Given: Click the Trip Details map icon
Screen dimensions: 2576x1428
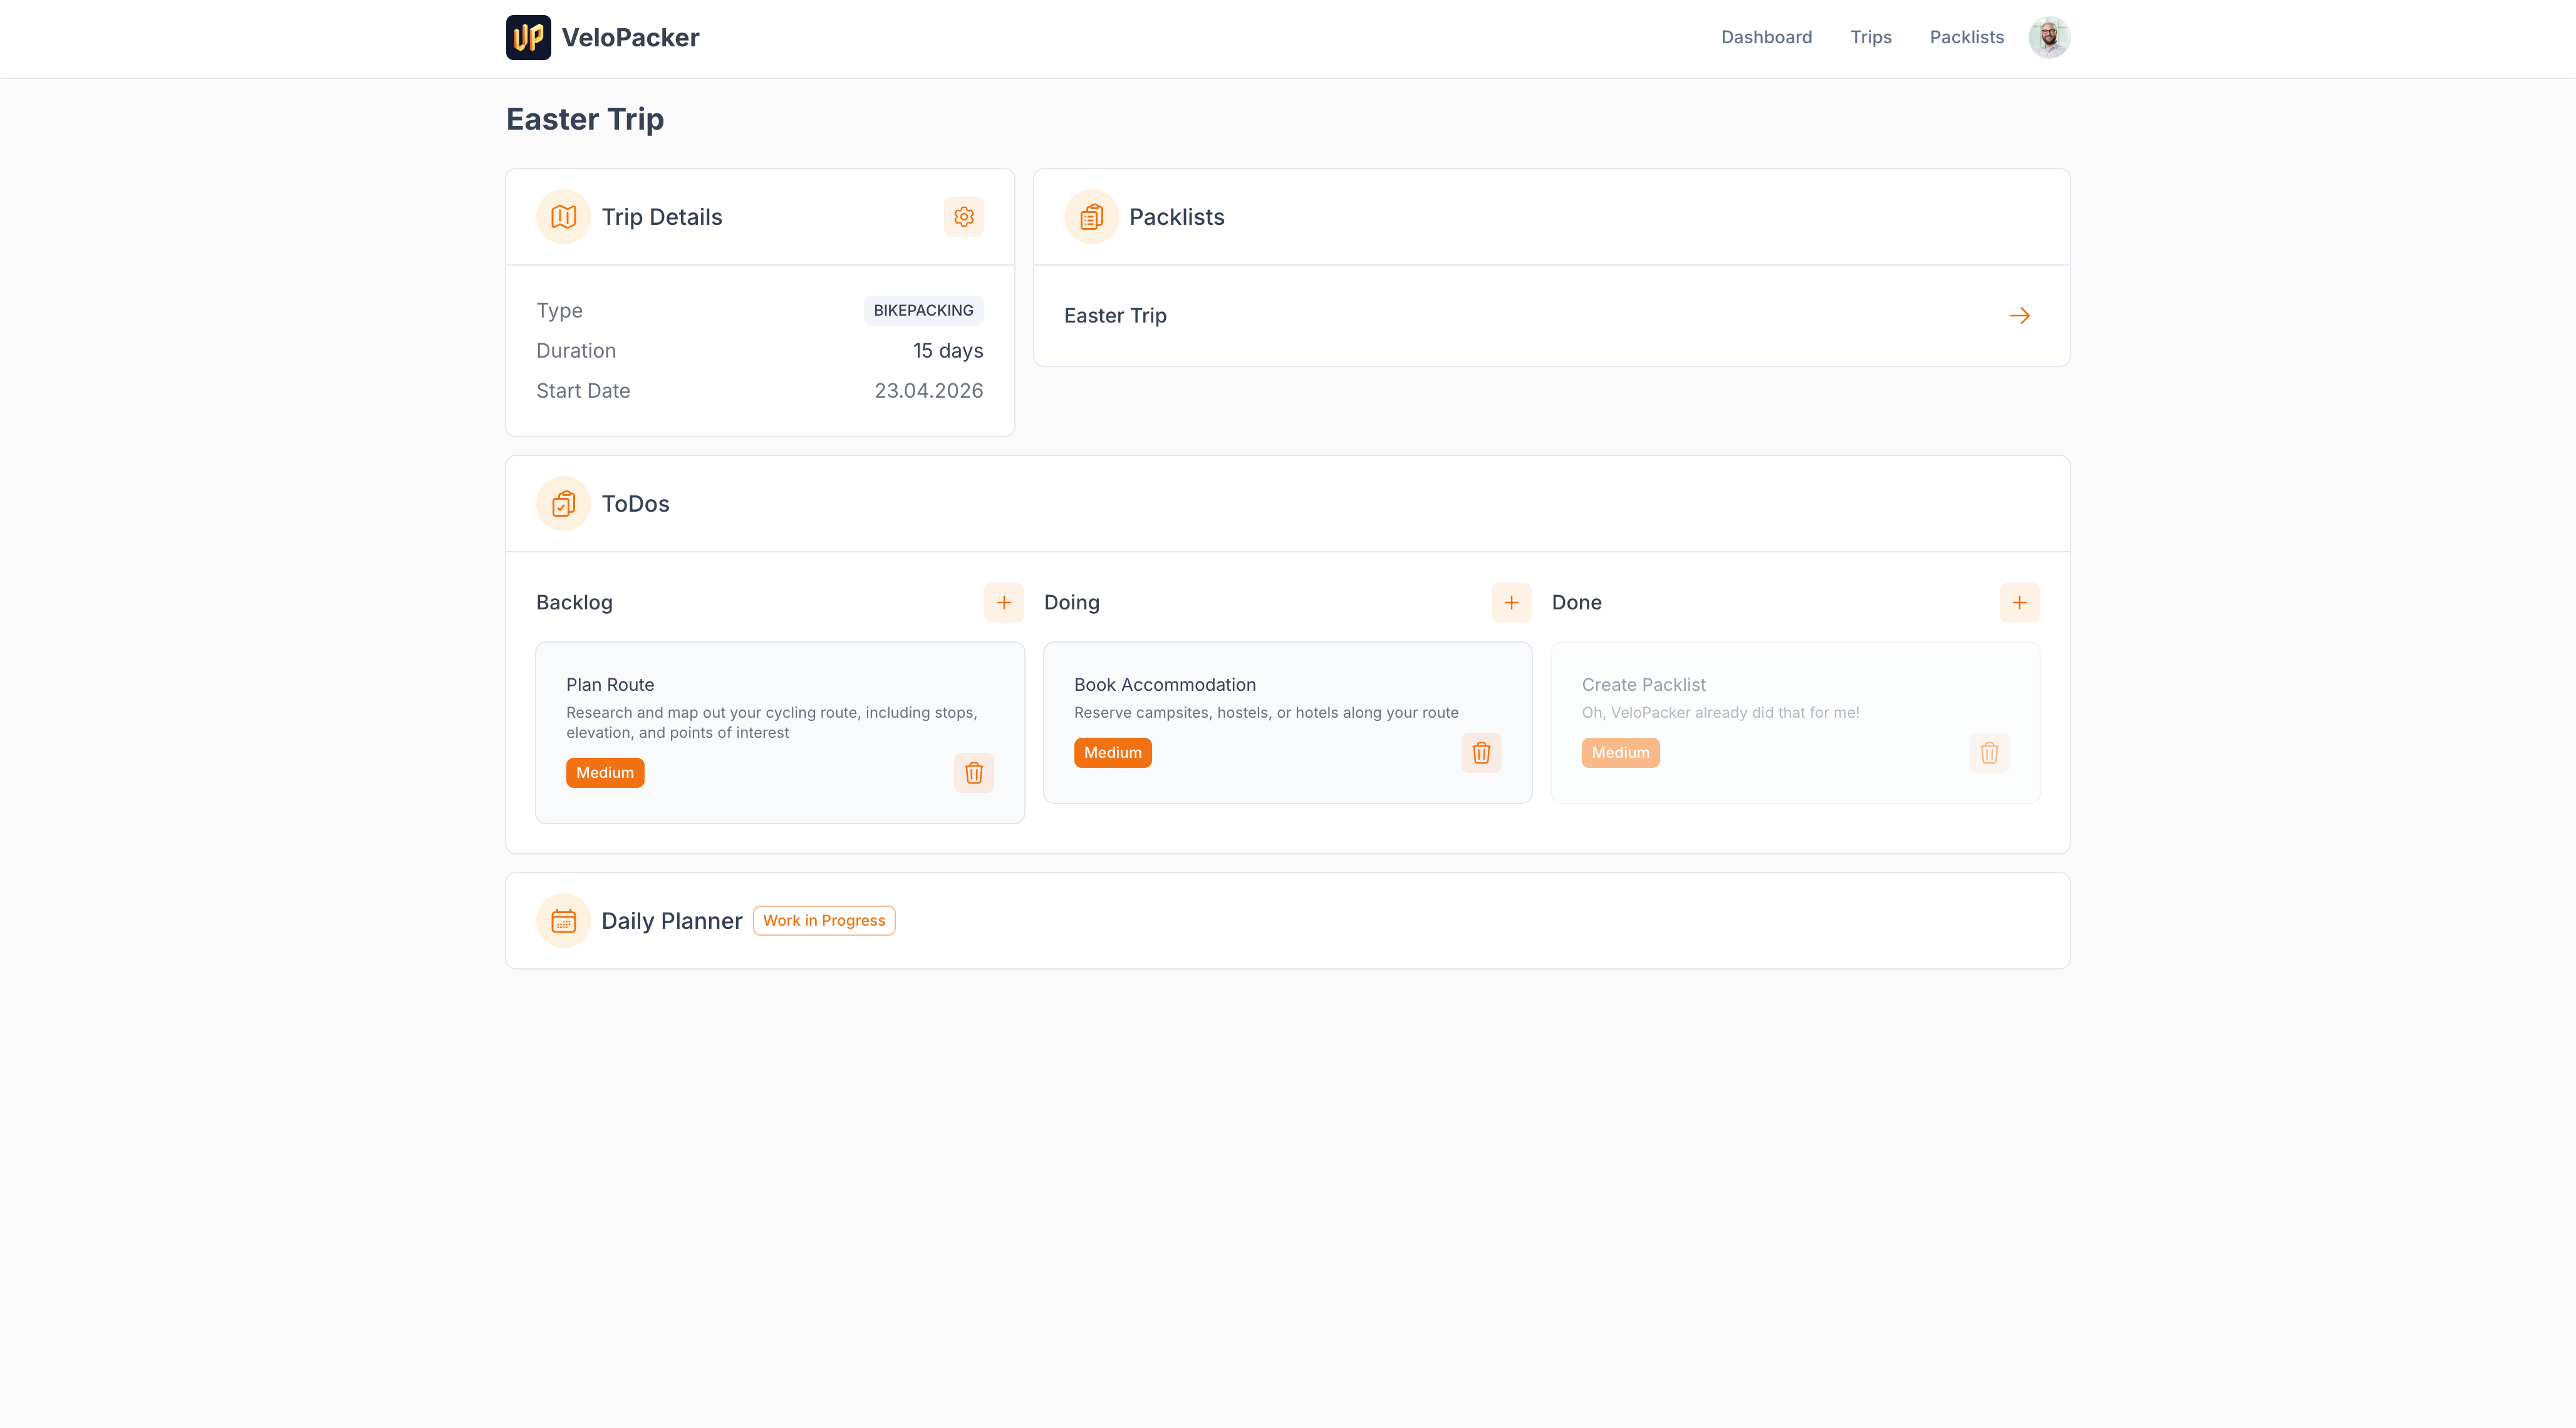Looking at the screenshot, I should click(563, 217).
